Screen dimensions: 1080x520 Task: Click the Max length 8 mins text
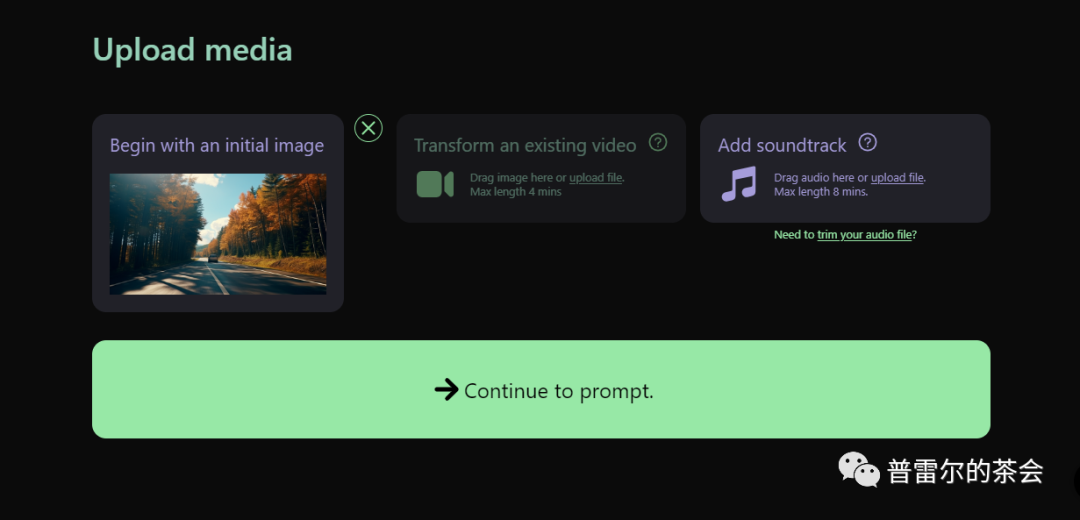tap(820, 192)
